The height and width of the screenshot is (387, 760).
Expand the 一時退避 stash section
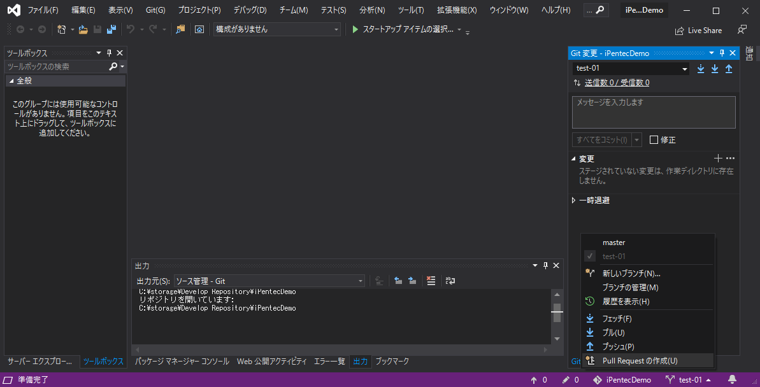574,200
